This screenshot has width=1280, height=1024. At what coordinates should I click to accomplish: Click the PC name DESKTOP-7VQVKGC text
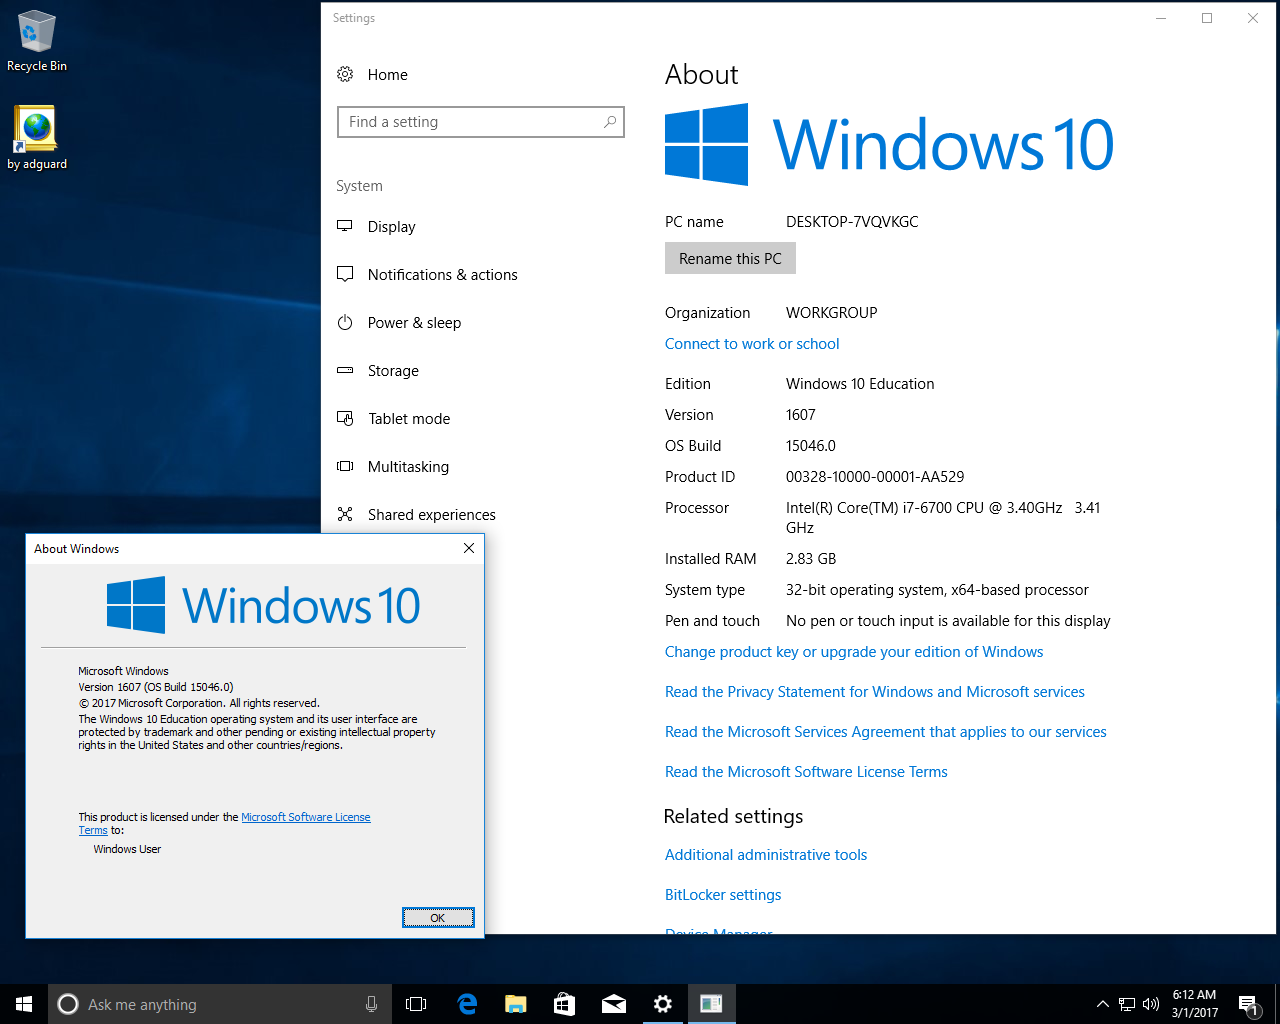click(852, 222)
